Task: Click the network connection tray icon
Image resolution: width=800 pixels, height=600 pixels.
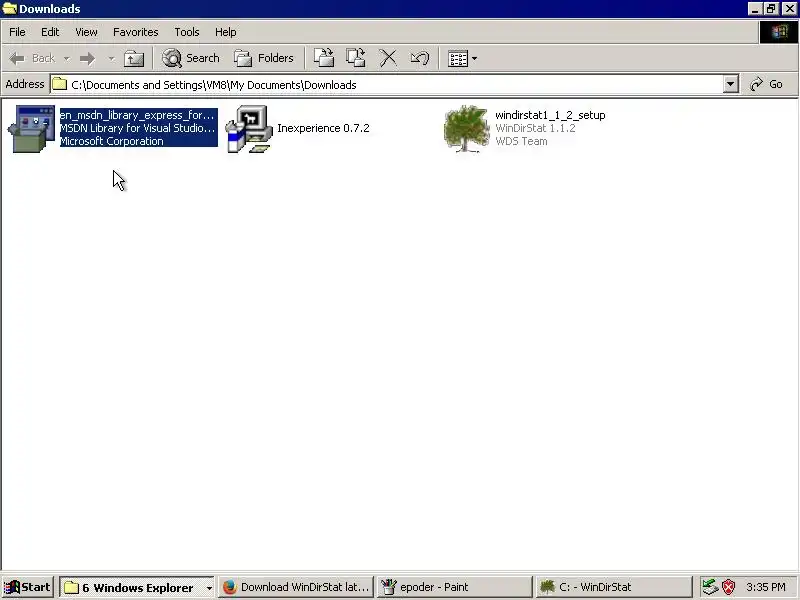Action: pyautogui.click(x=710, y=587)
